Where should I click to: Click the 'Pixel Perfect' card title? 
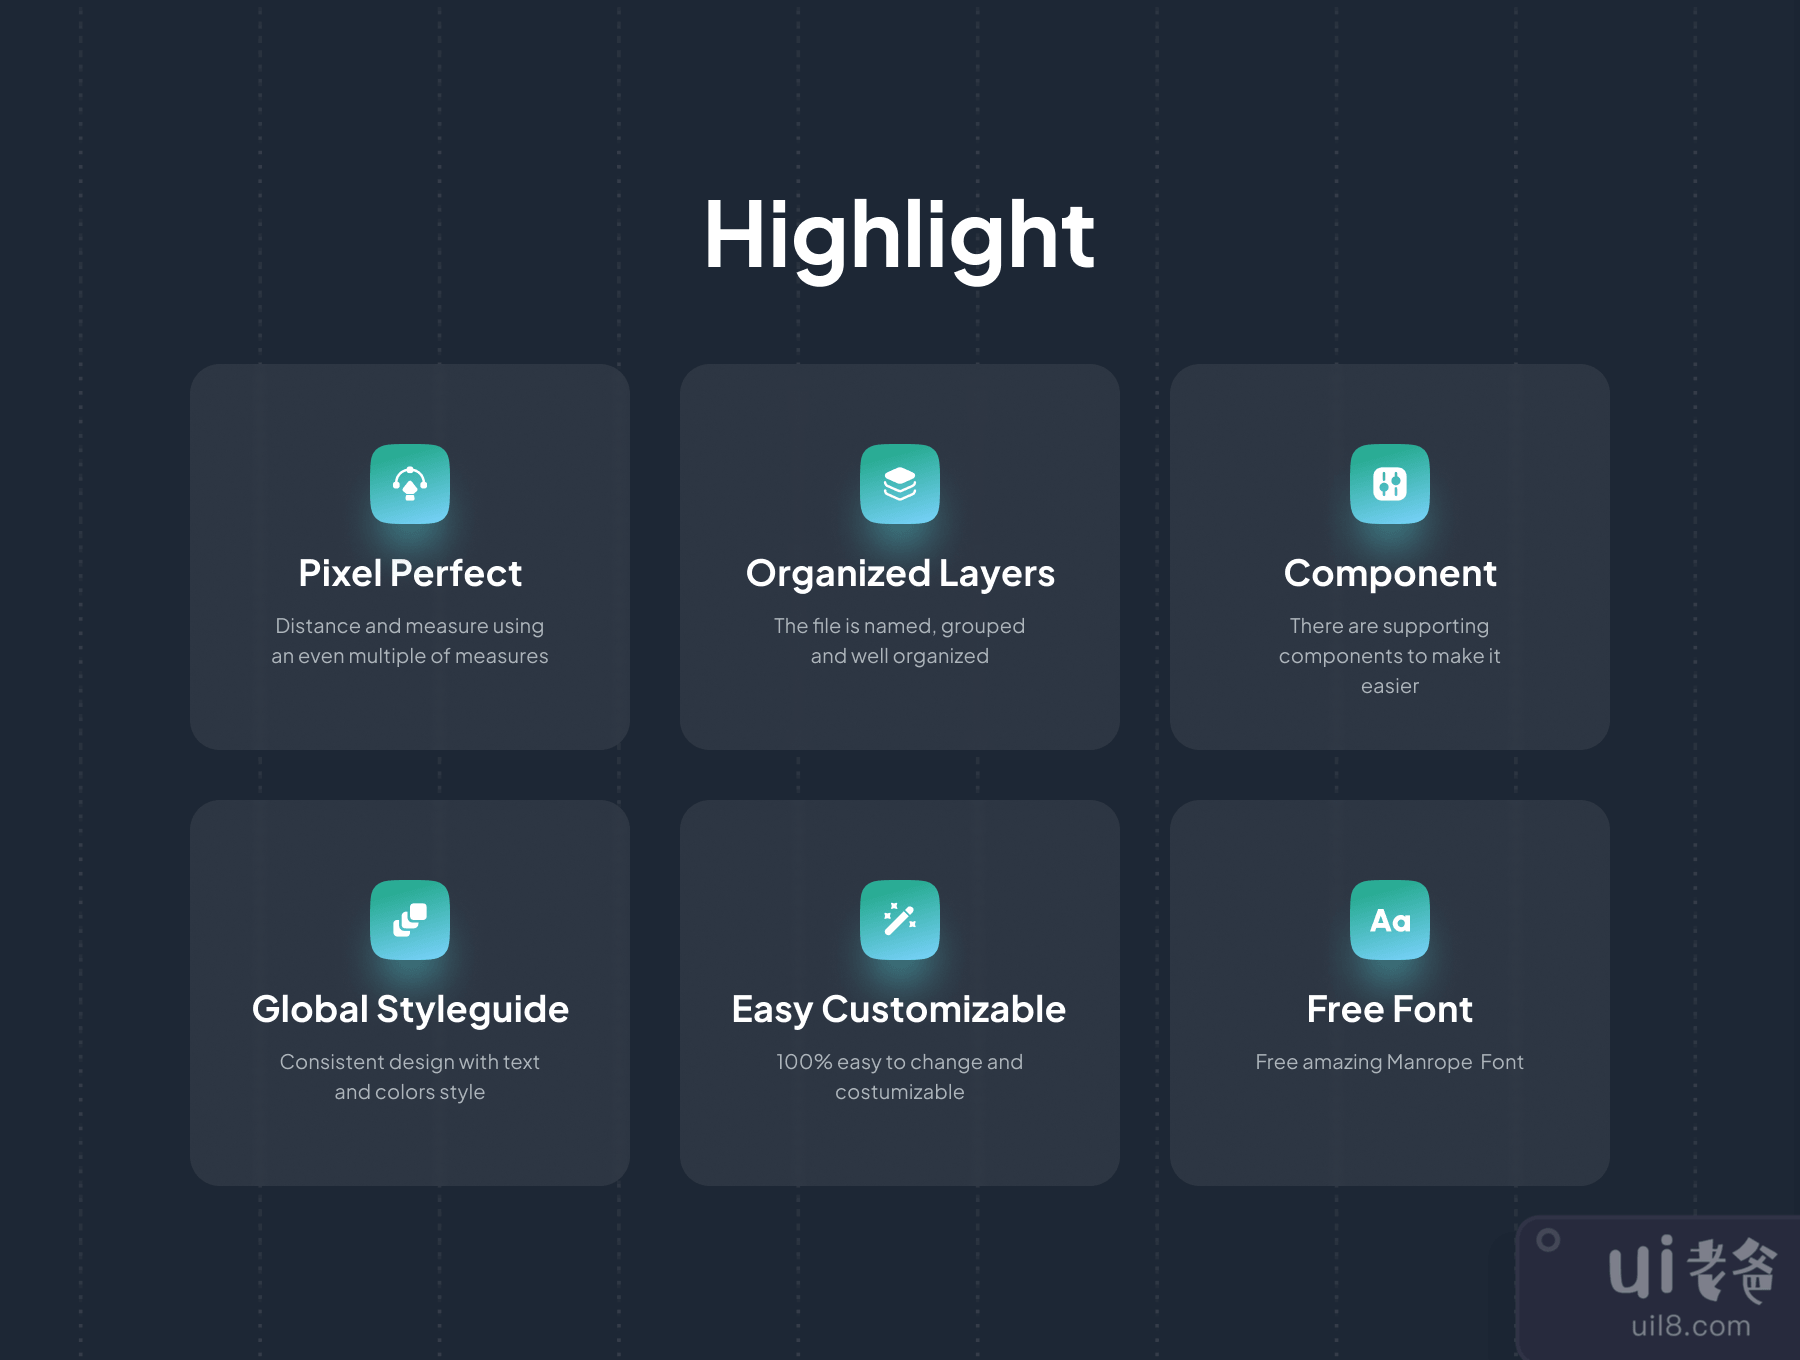(410, 574)
